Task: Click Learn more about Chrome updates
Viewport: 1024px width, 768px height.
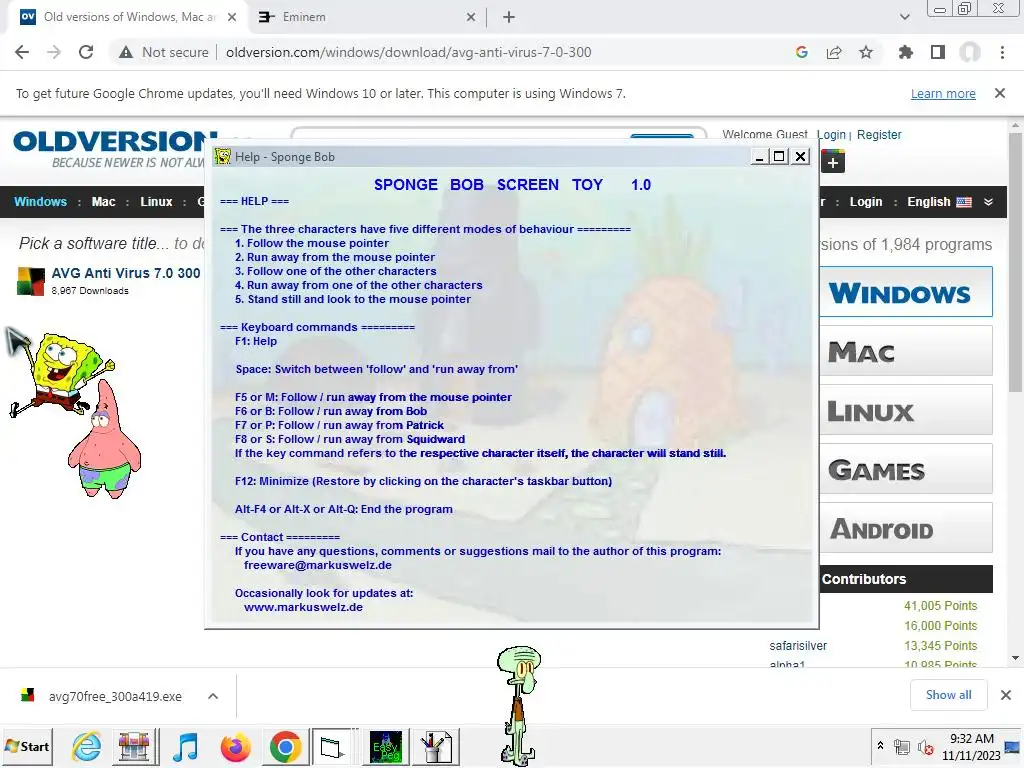Action: [x=943, y=93]
